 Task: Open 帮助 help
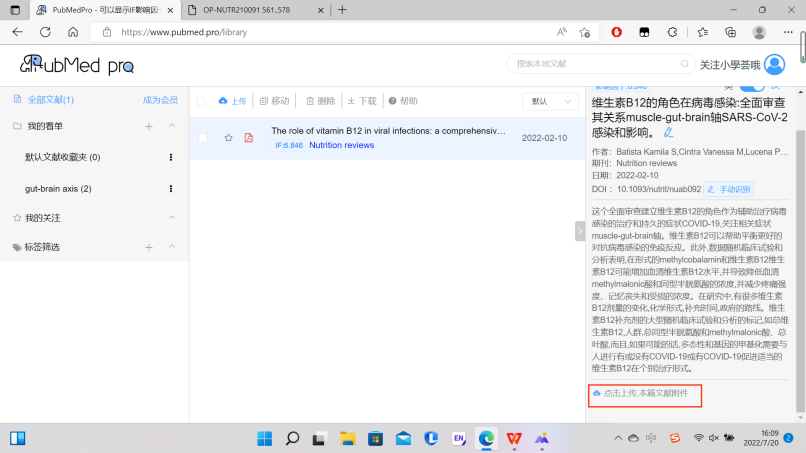[x=403, y=101]
